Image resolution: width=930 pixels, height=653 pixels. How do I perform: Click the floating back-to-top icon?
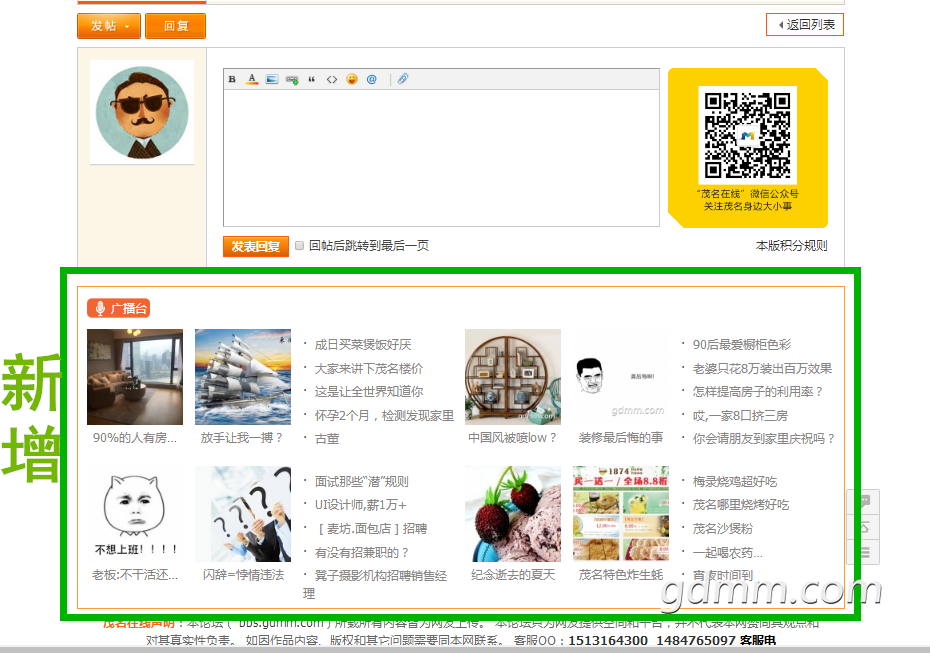tap(865, 527)
